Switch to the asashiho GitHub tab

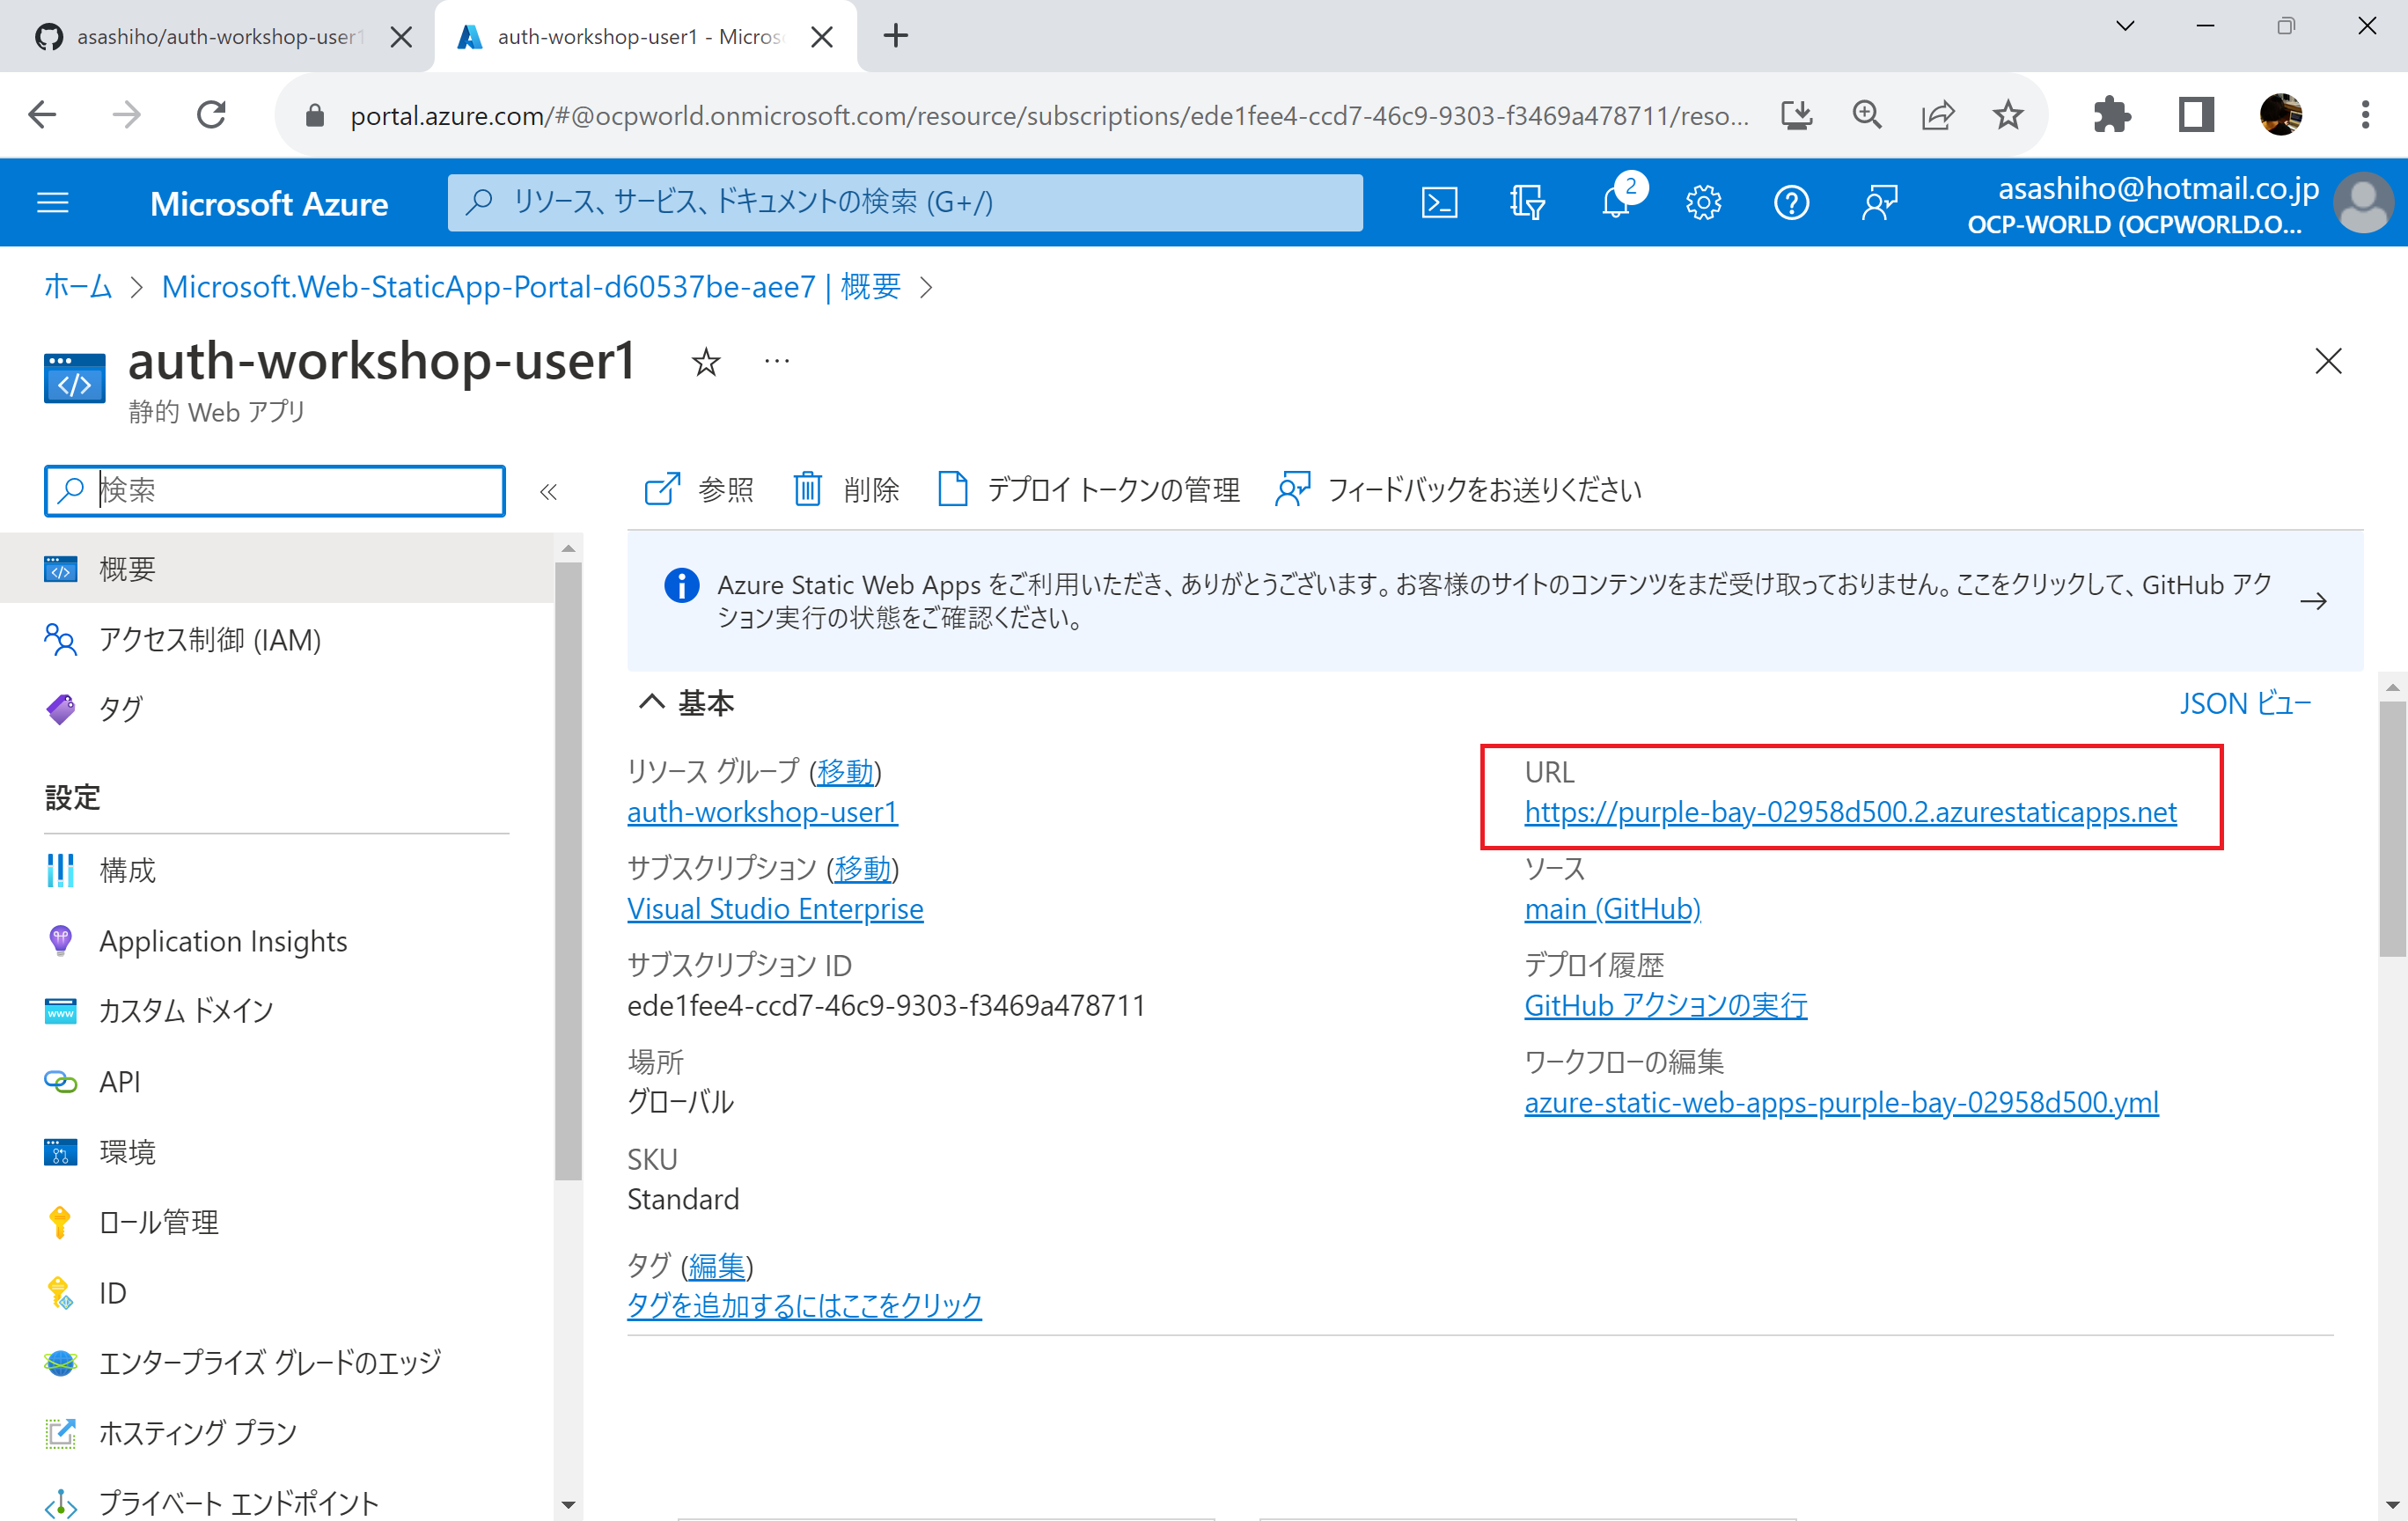point(200,37)
